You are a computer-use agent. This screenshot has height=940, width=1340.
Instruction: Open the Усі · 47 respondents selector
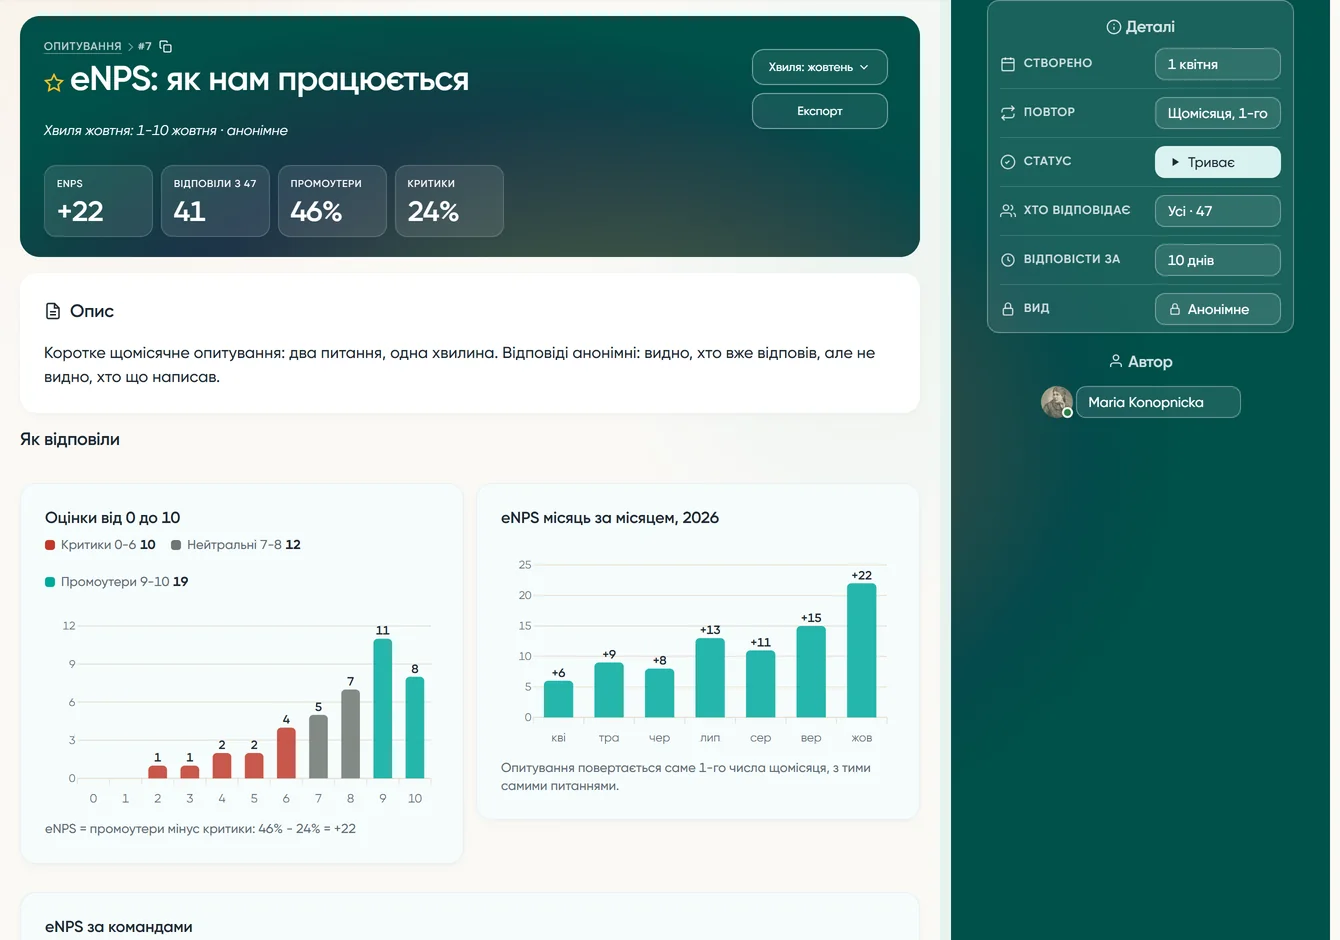click(1218, 211)
